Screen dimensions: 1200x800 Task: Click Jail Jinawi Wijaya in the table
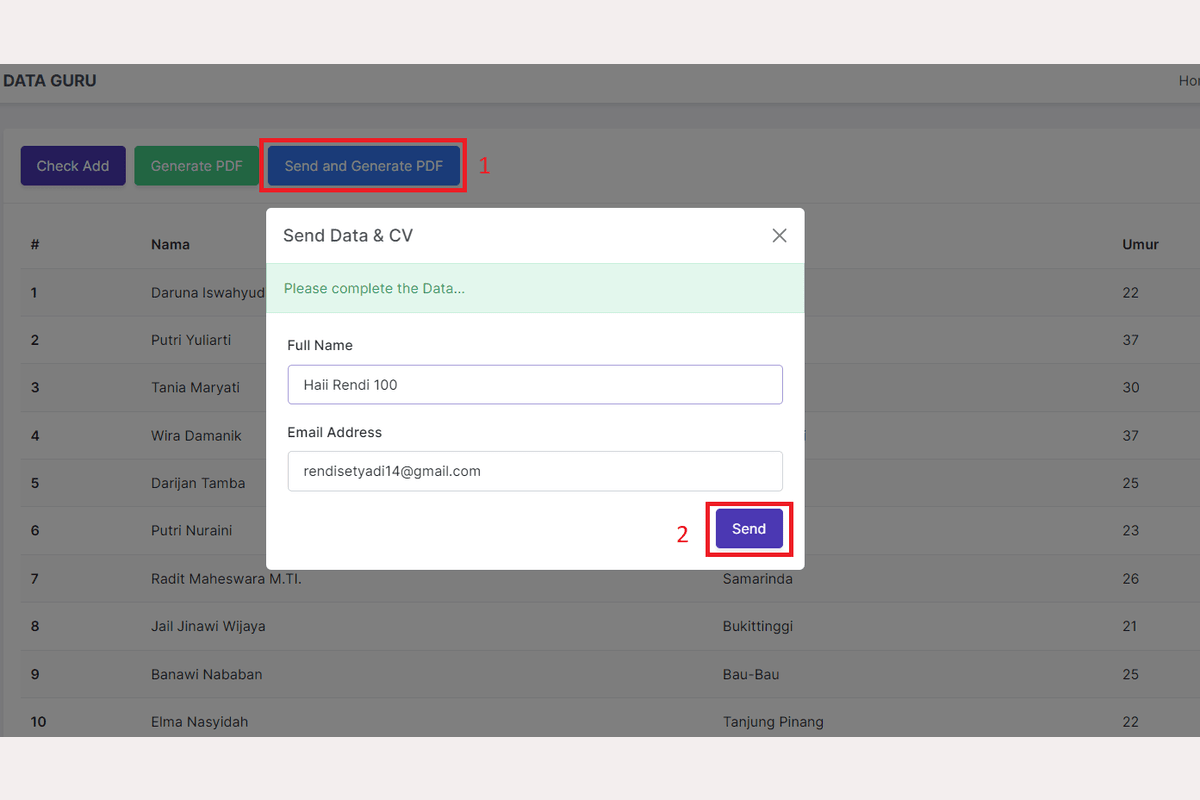pyautogui.click(x=208, y=627)
